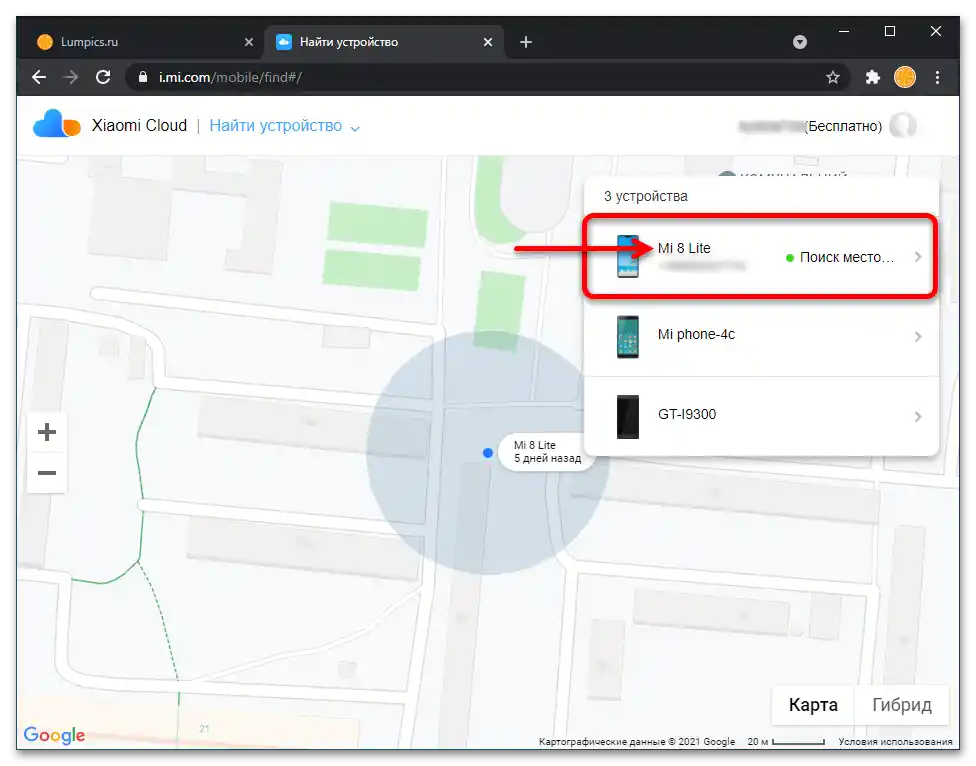Click the Xiaomi Cloud logo

click(x=57, y=124)
